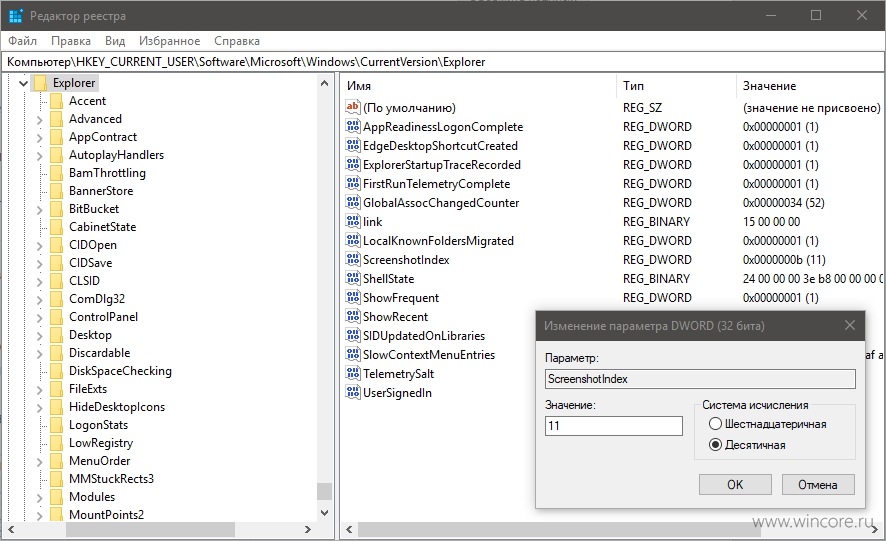The height and width of the screenshot is (541, 886).
Task: Select the Десятичная radio button
Action: pyautogui.click(x=715, y=445)
